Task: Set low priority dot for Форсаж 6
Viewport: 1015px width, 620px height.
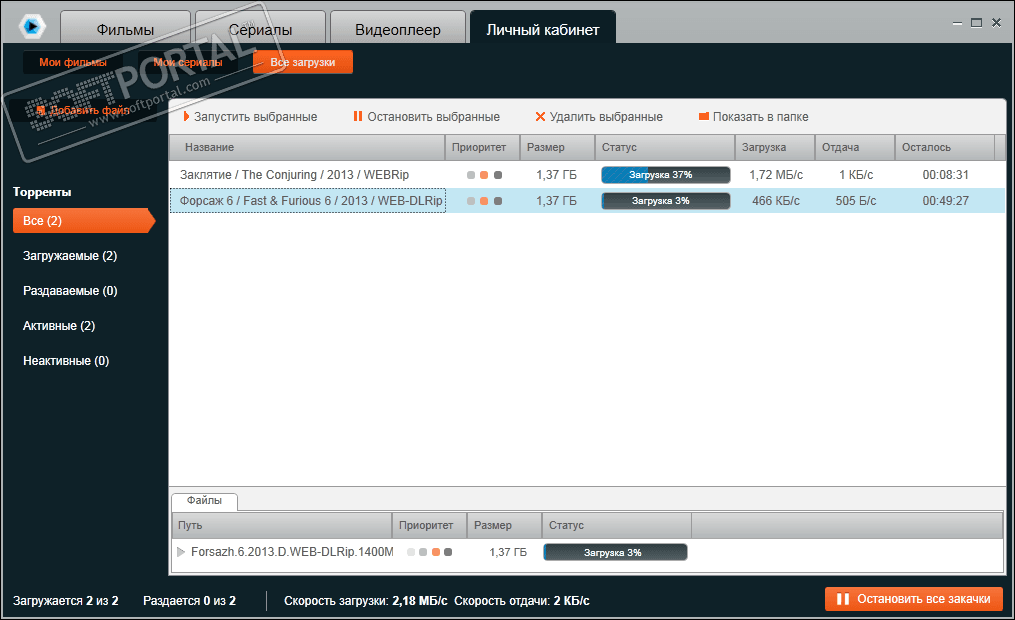Action: tap(471, 201)
